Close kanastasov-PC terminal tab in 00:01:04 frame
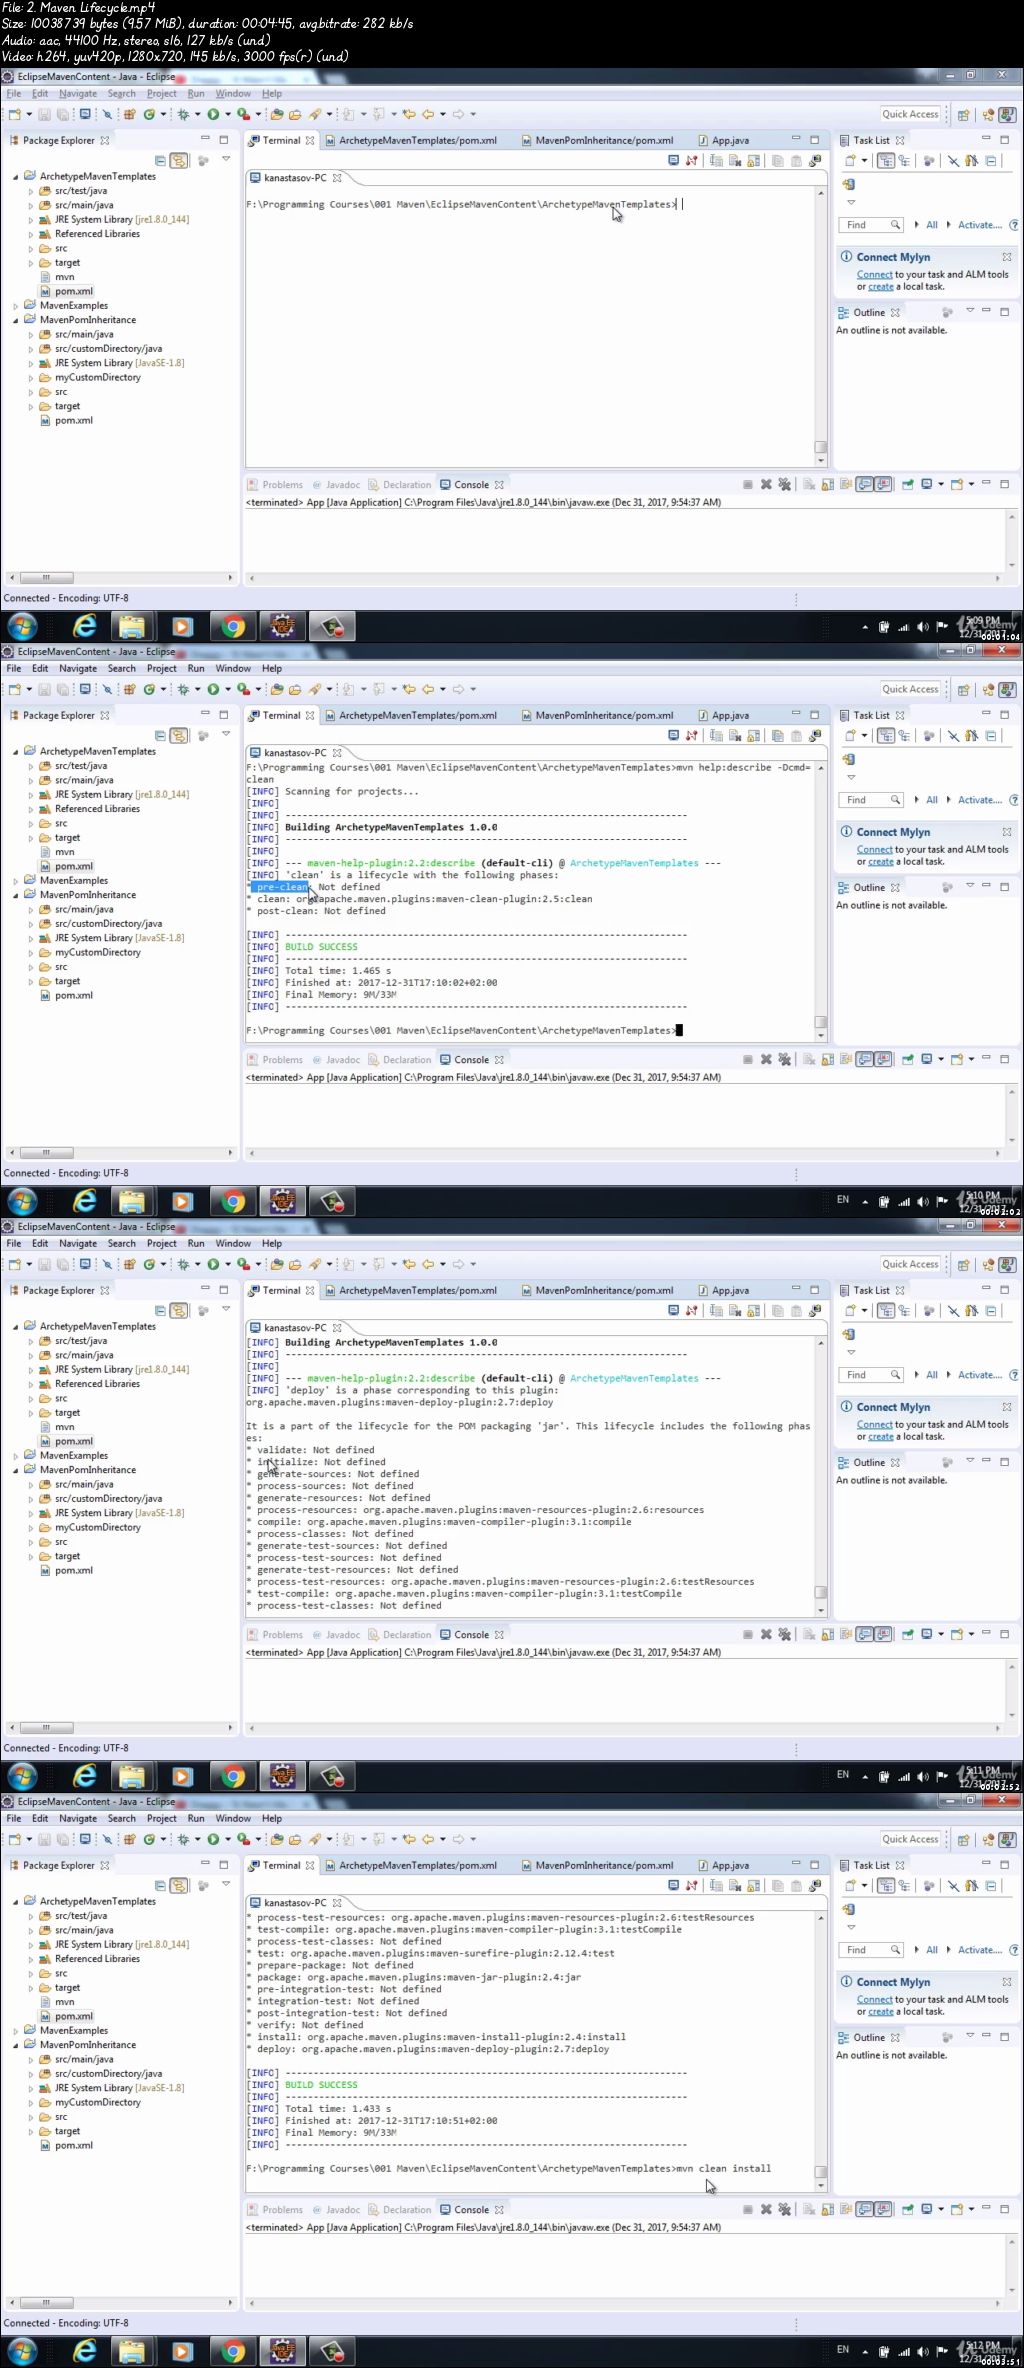This screenshot has width=1024, height=2368. [x=337, y=178]
